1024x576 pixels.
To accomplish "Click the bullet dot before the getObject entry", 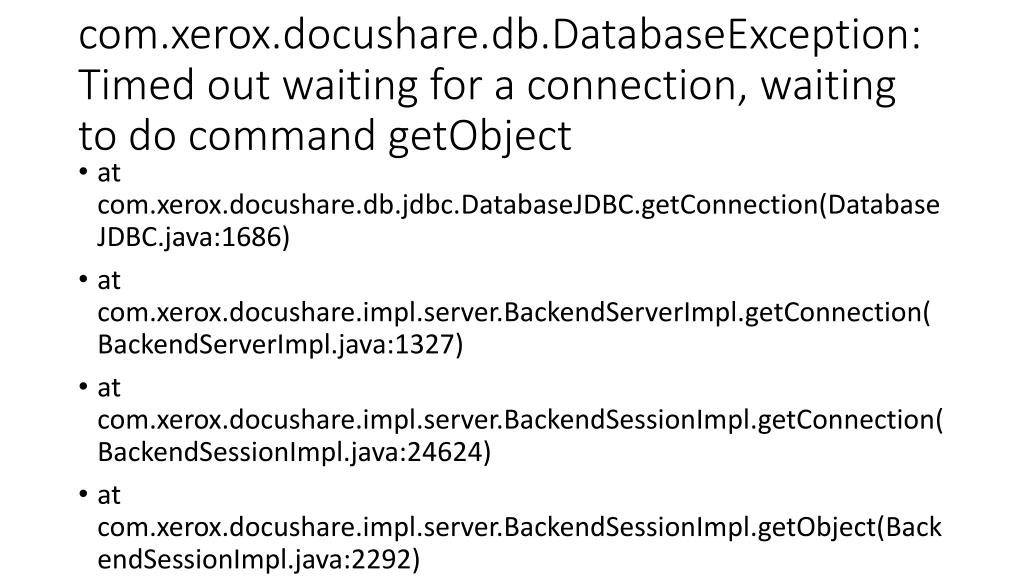I will (x=84, y=494).
